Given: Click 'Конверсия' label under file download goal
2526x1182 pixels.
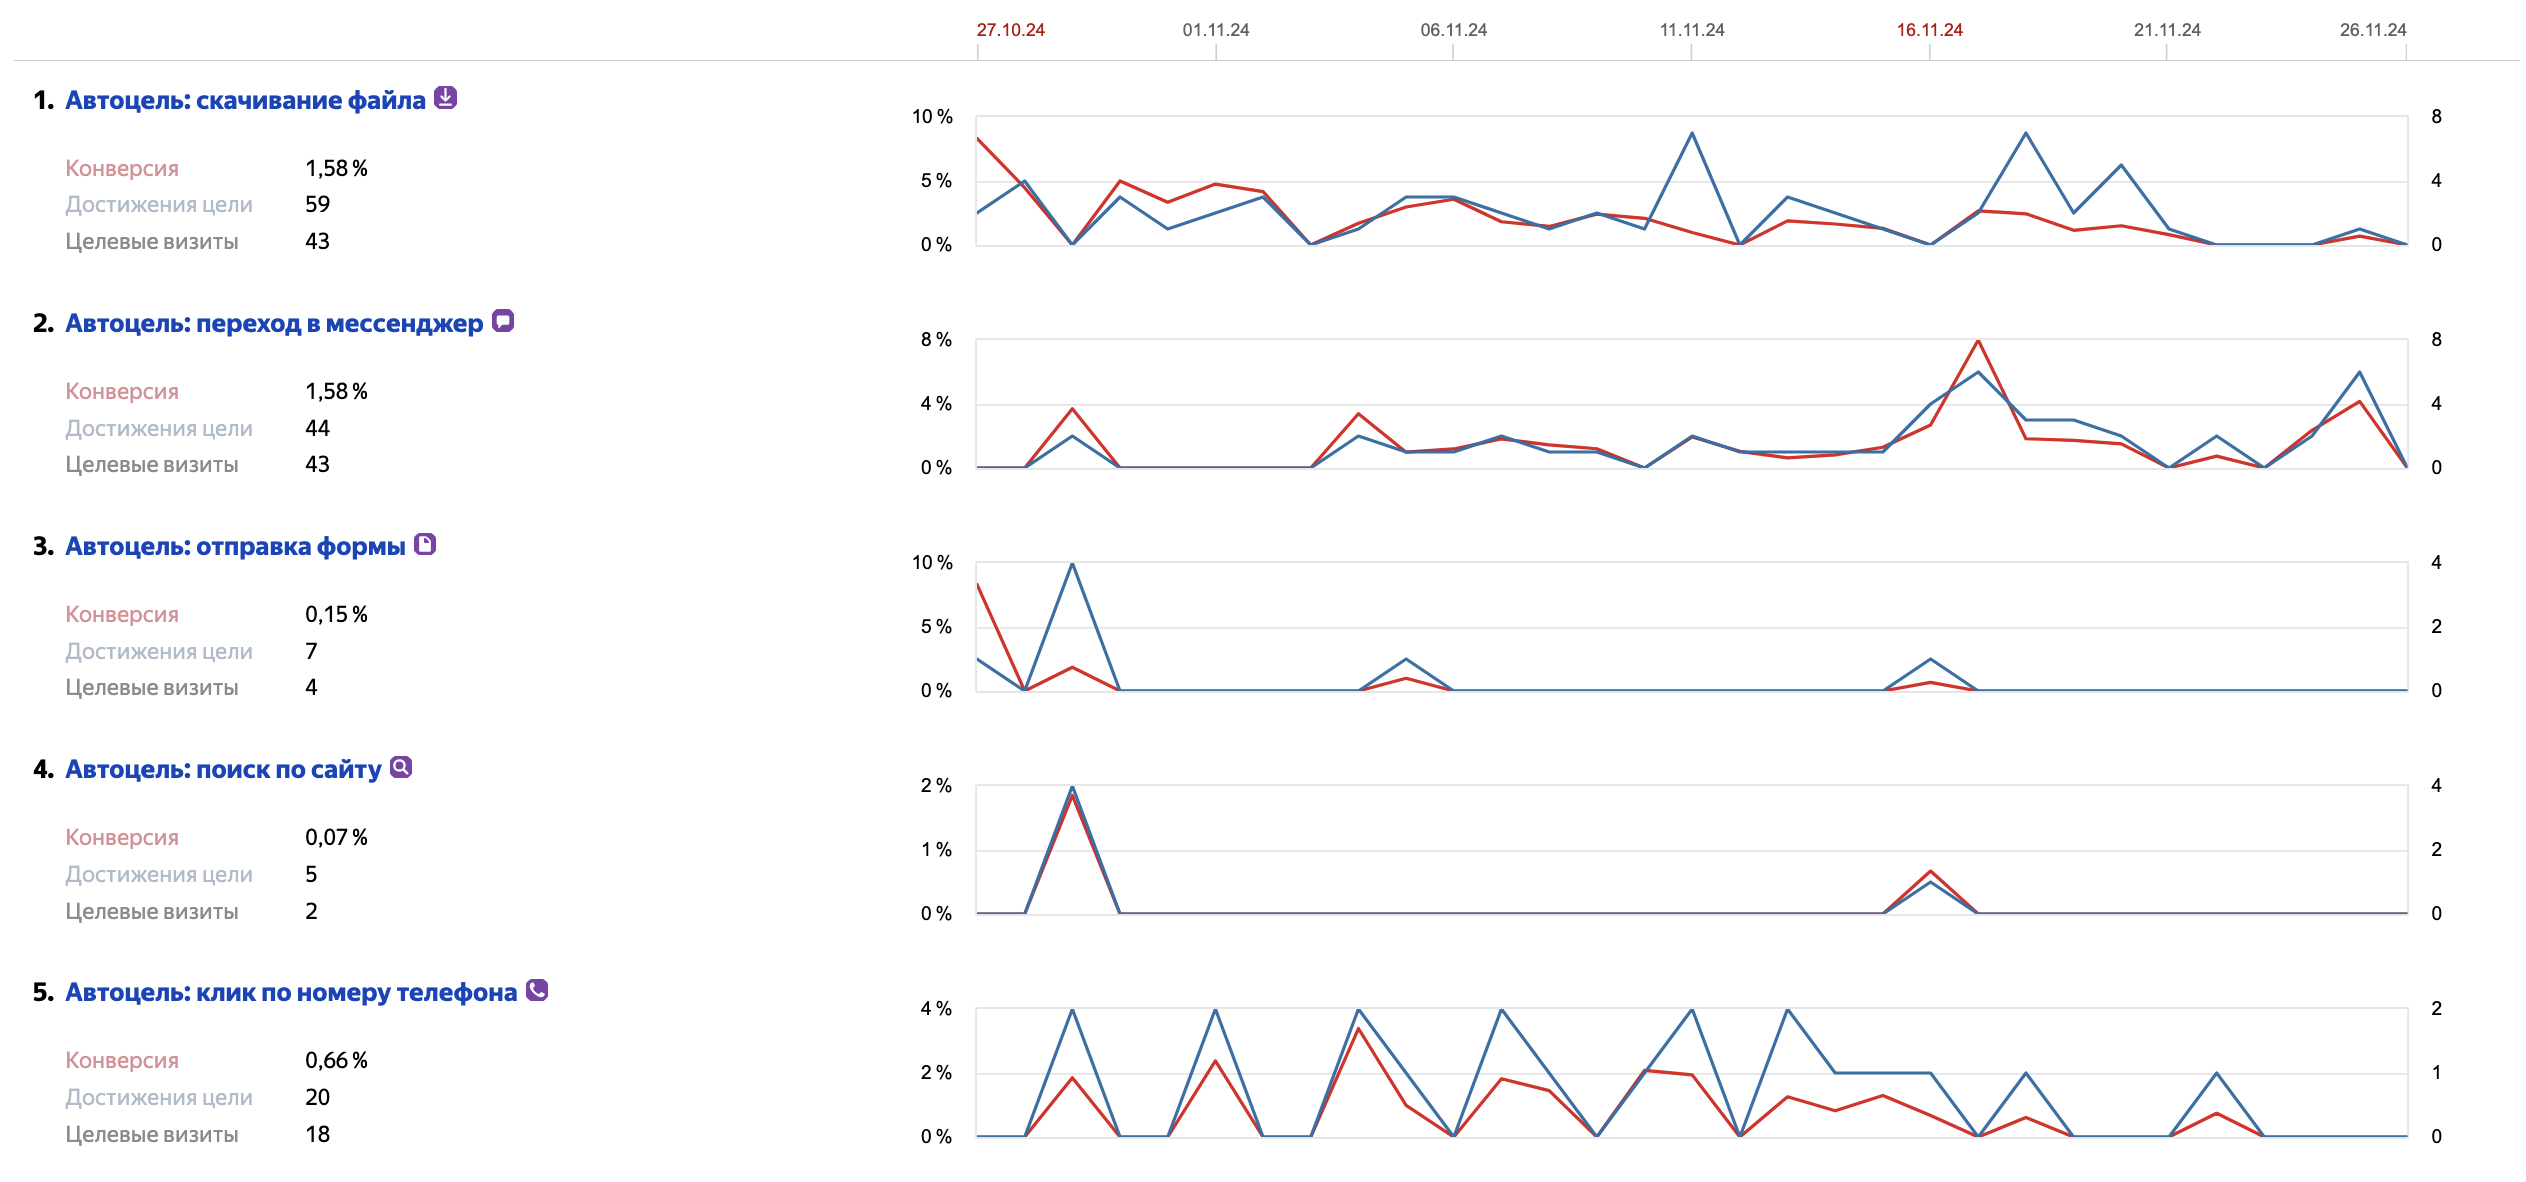Looking at the screenshot, I should (122, 168).
